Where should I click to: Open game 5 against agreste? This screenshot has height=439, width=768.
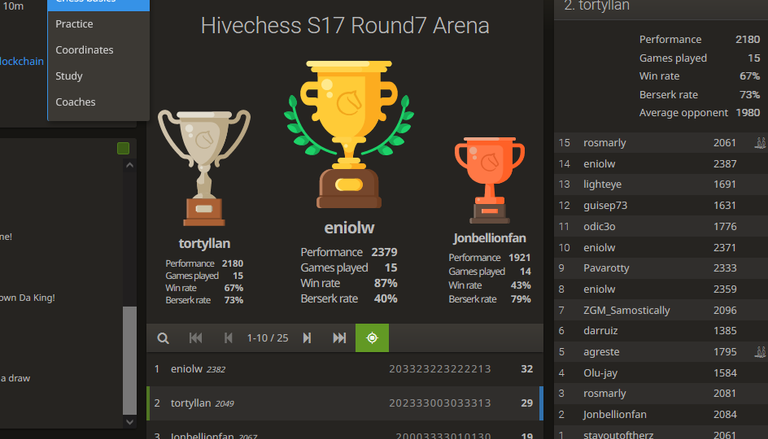(661, 352)
